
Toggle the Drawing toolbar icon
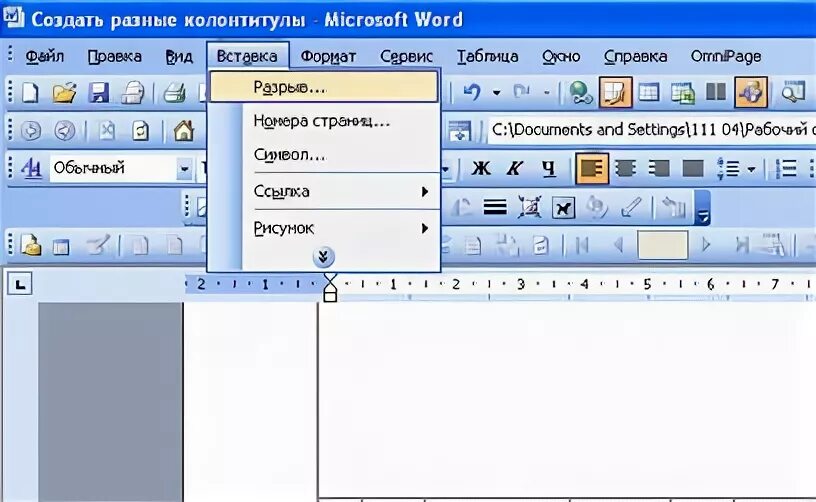[751, 93]
